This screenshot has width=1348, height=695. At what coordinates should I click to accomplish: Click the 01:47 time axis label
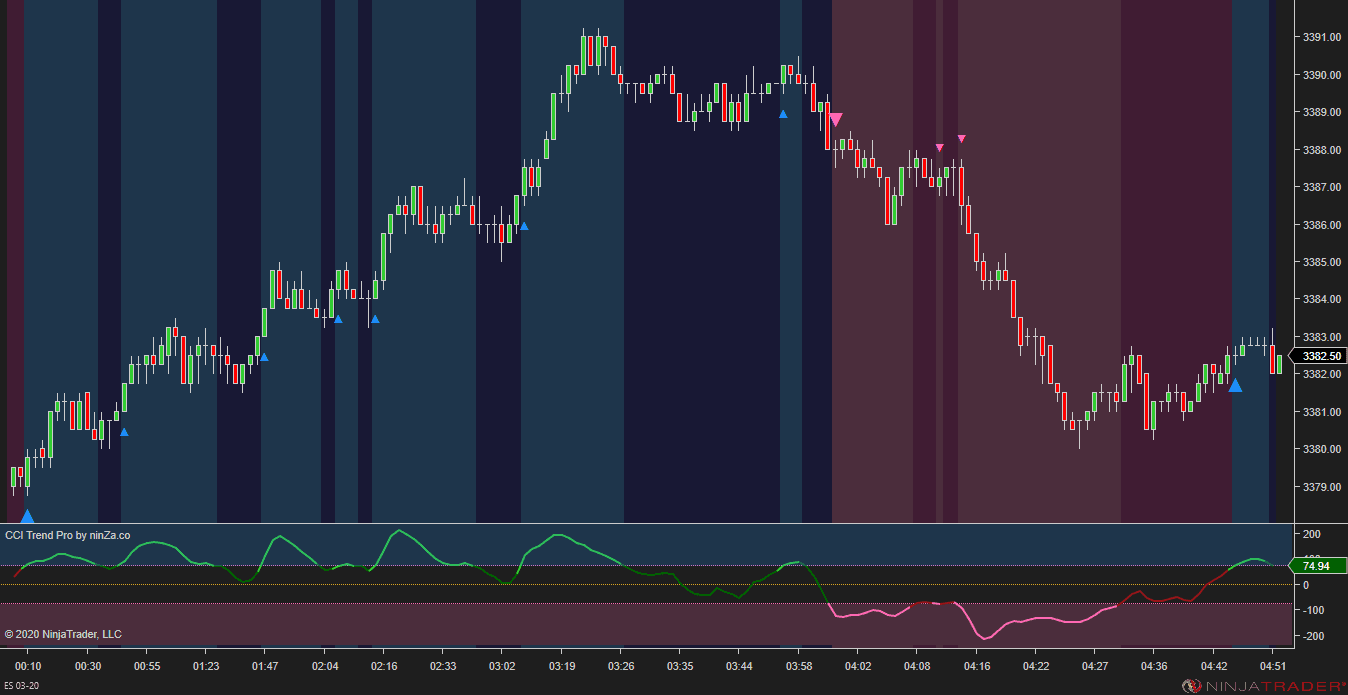point(265,666)
